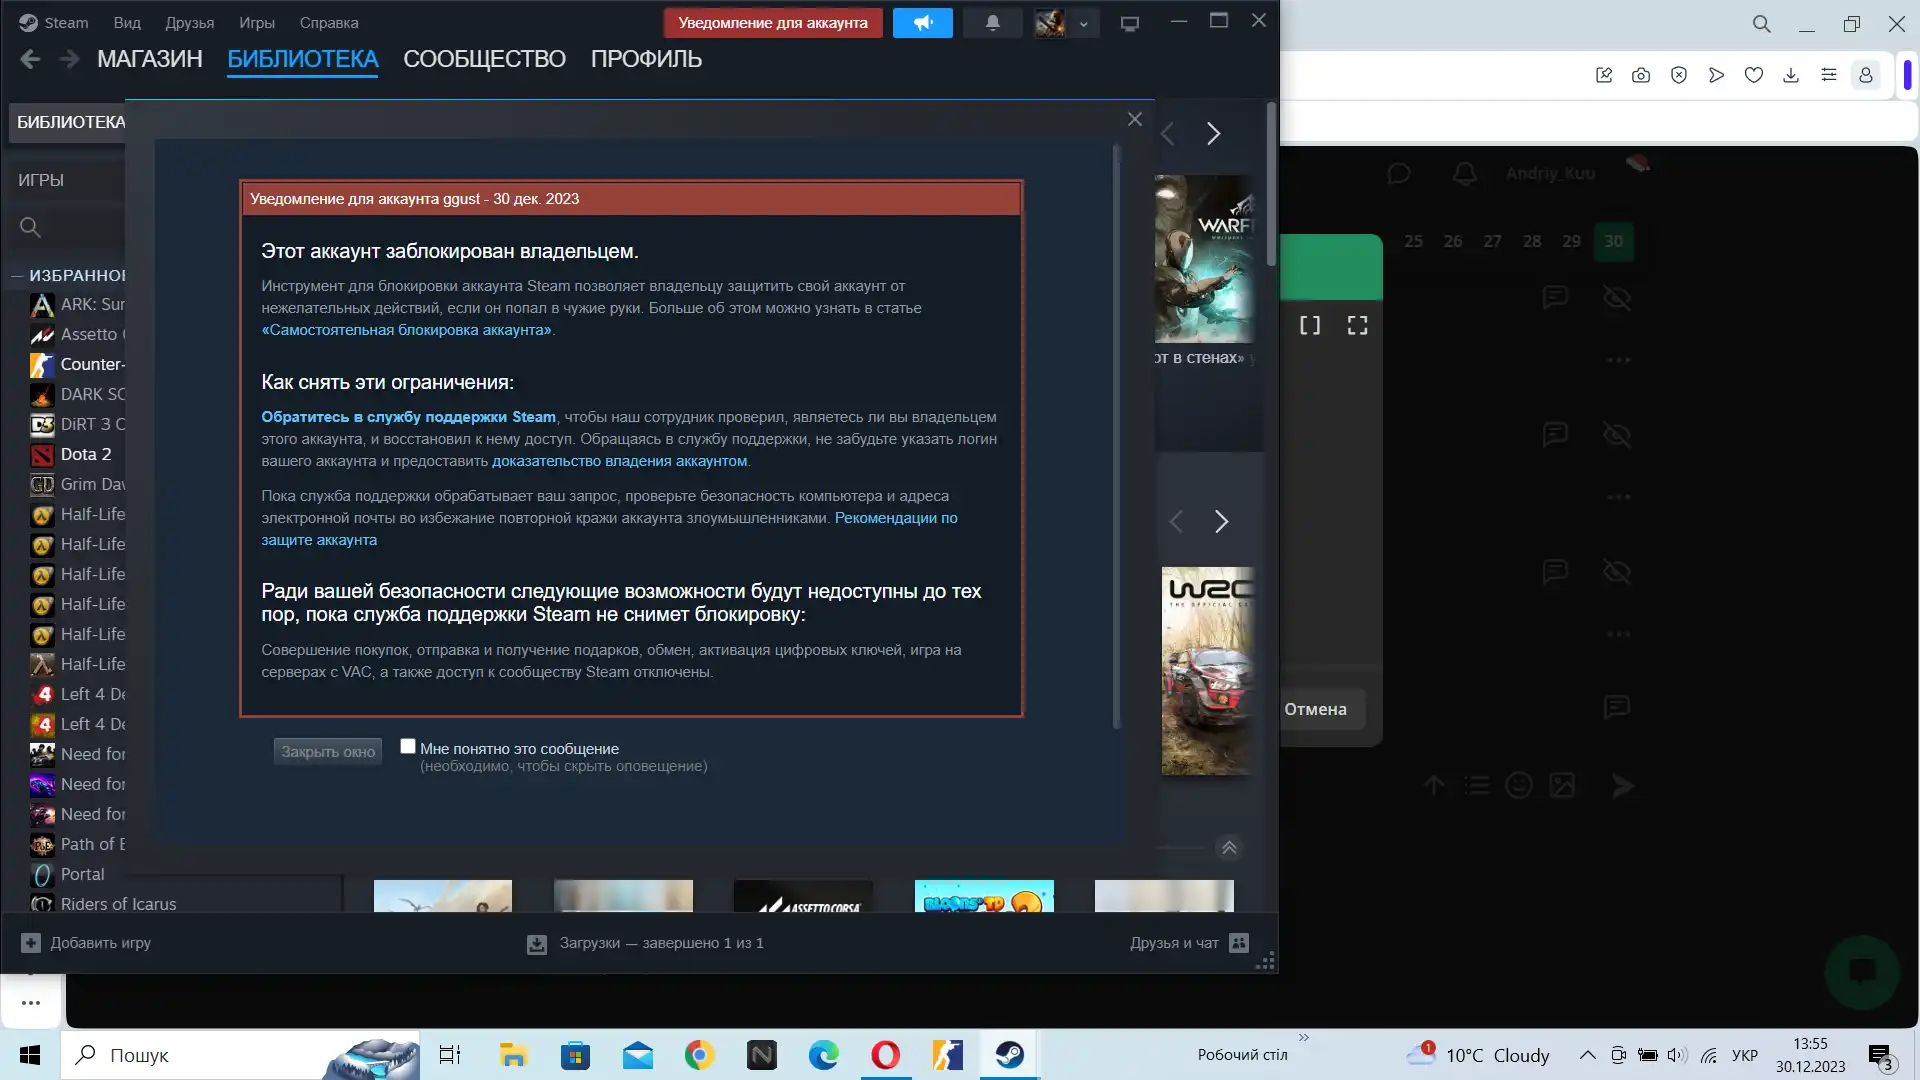
Task: Open the БИБЛИОТЕКА tab
Action: point(302,59)
